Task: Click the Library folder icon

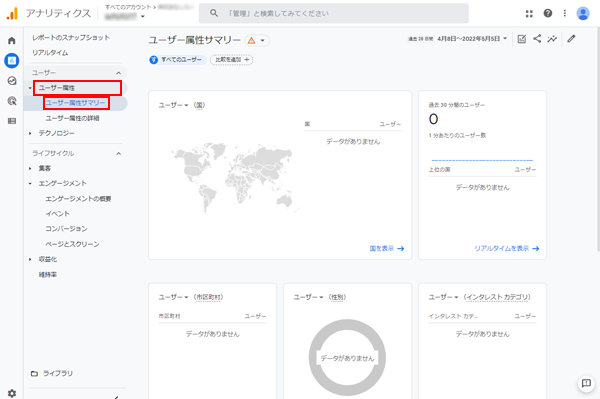Action: [34, 373]
